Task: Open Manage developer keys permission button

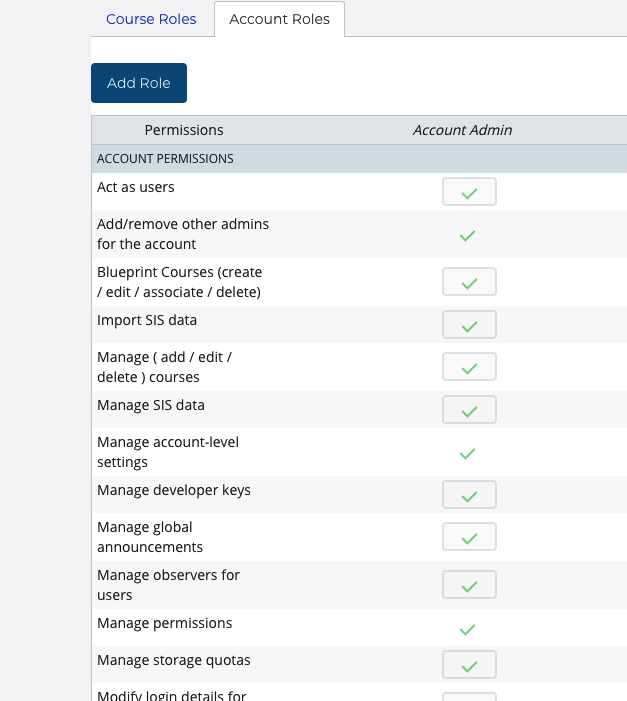Action: tap(469, 495)
